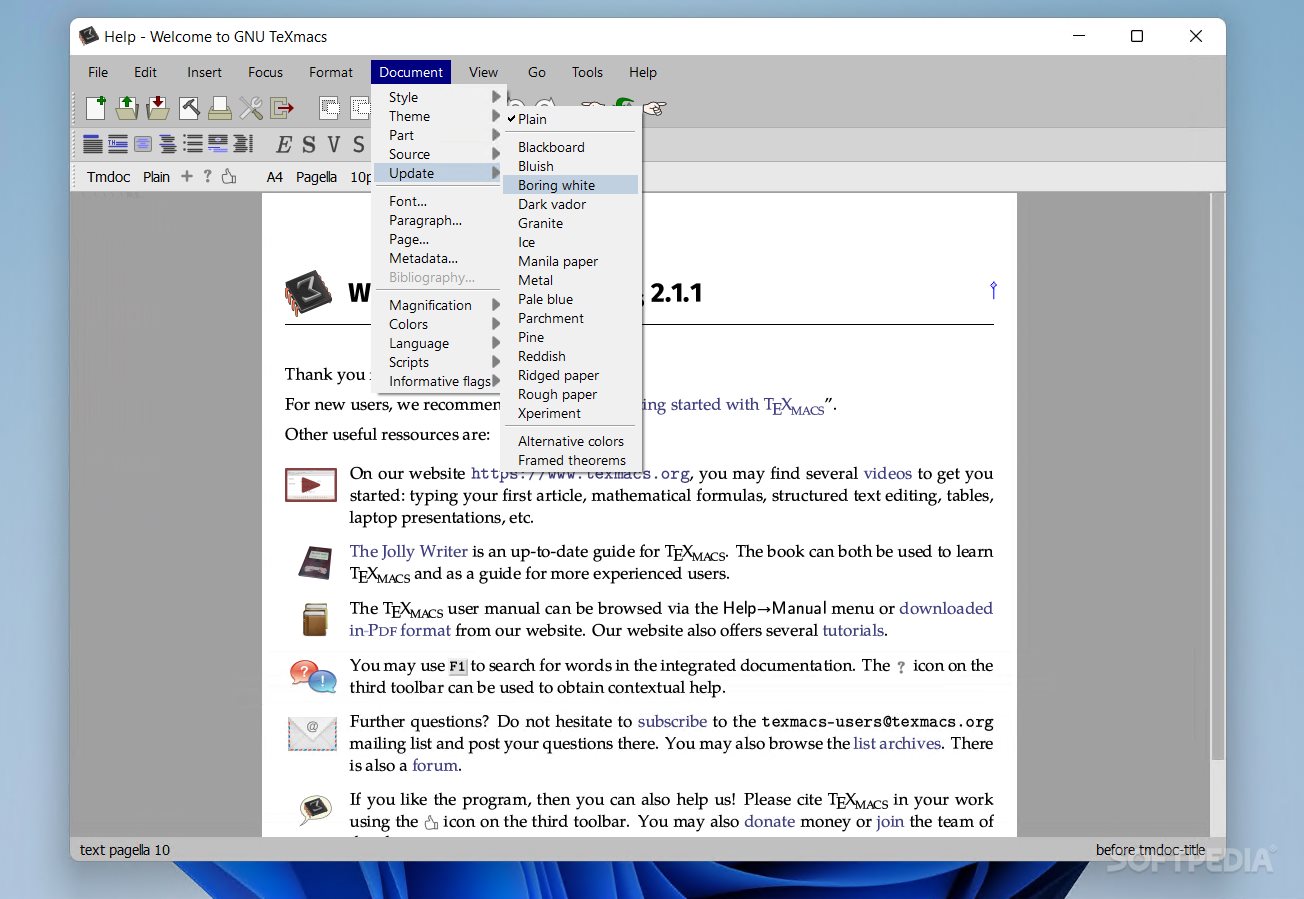Expand the Colors submenu arrow
1304x899 pixels.
tap(496, 324)
